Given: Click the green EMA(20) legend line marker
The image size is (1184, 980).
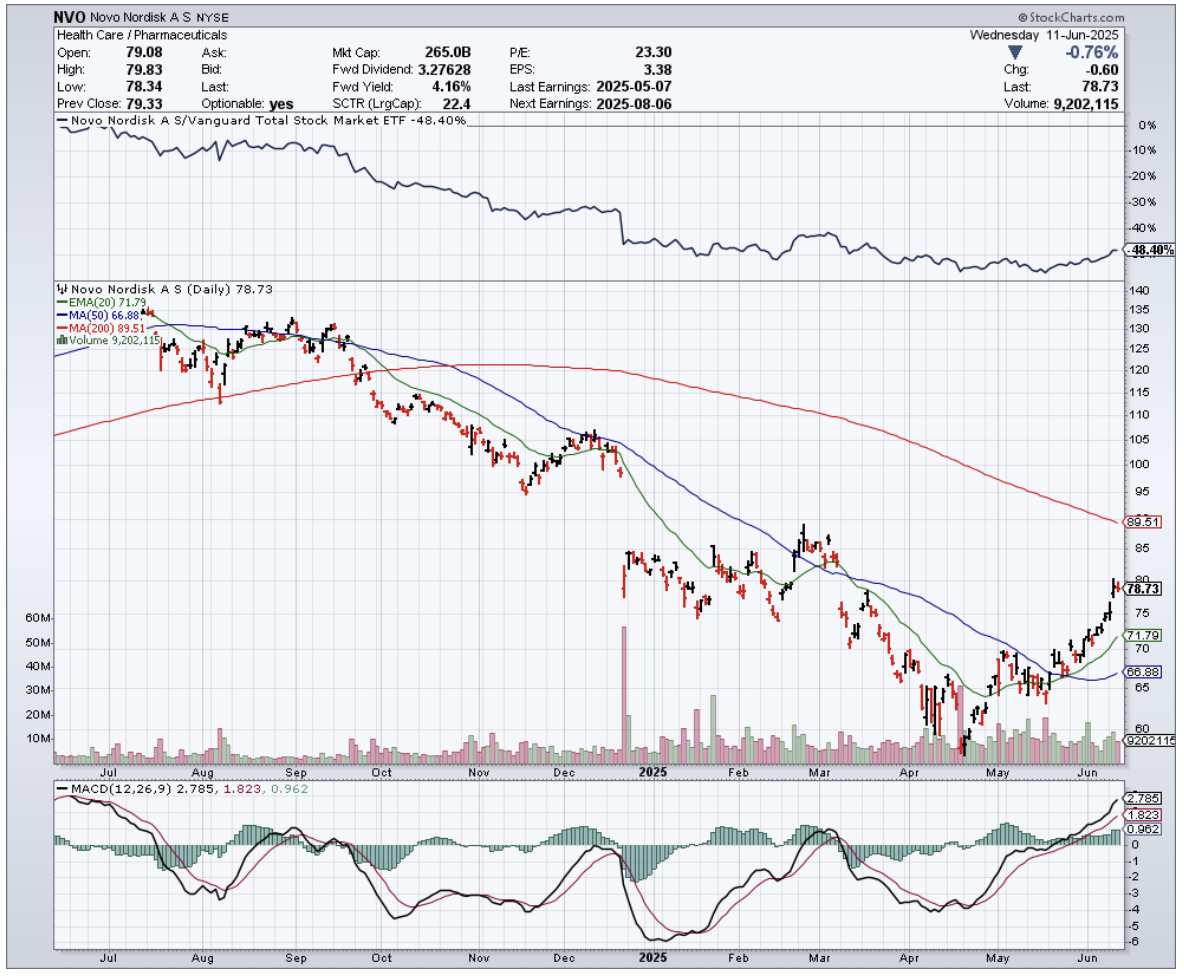Looking at the screenshot, I should click(61, 301).
